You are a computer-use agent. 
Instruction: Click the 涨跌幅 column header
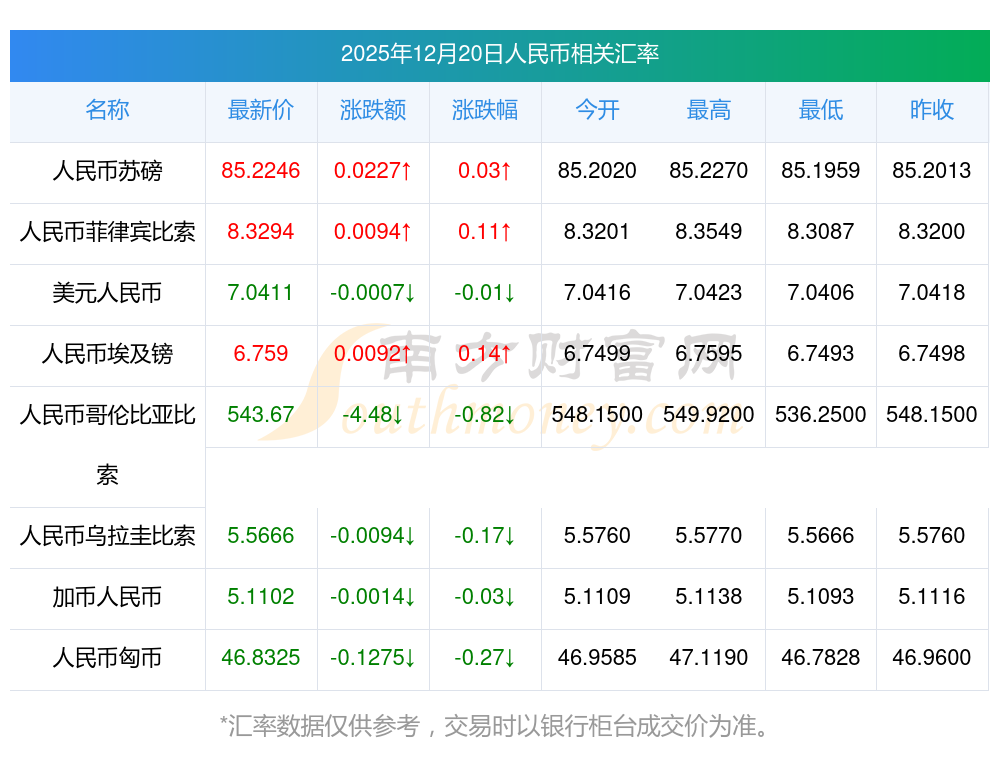point(485,110)
